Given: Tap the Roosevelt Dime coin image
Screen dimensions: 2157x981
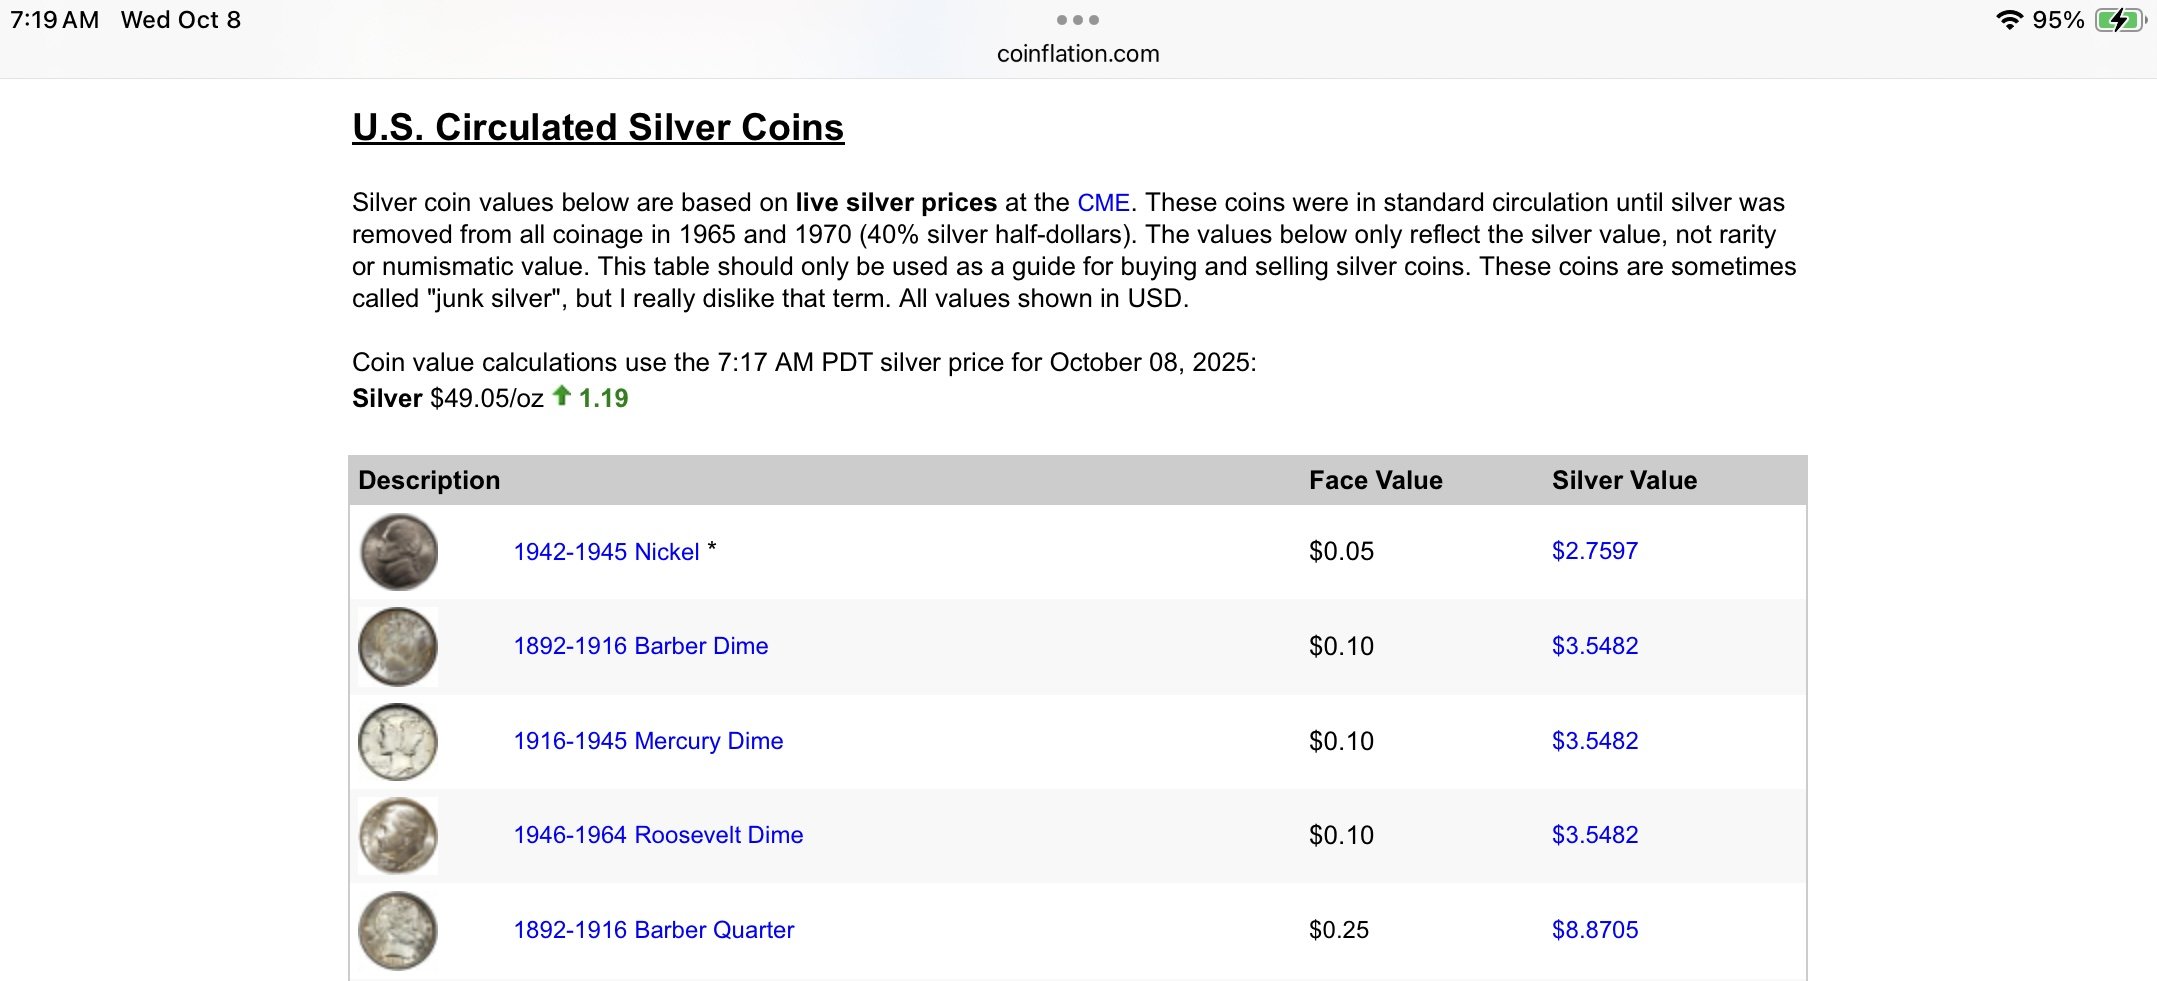Looking at the screenshot, I should (398, 836).
